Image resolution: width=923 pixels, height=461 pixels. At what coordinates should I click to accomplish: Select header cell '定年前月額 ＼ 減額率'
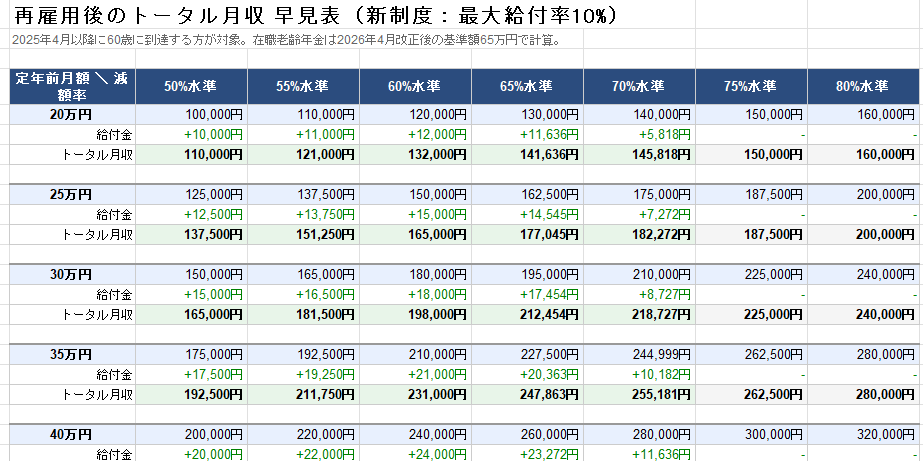[72, 87]
